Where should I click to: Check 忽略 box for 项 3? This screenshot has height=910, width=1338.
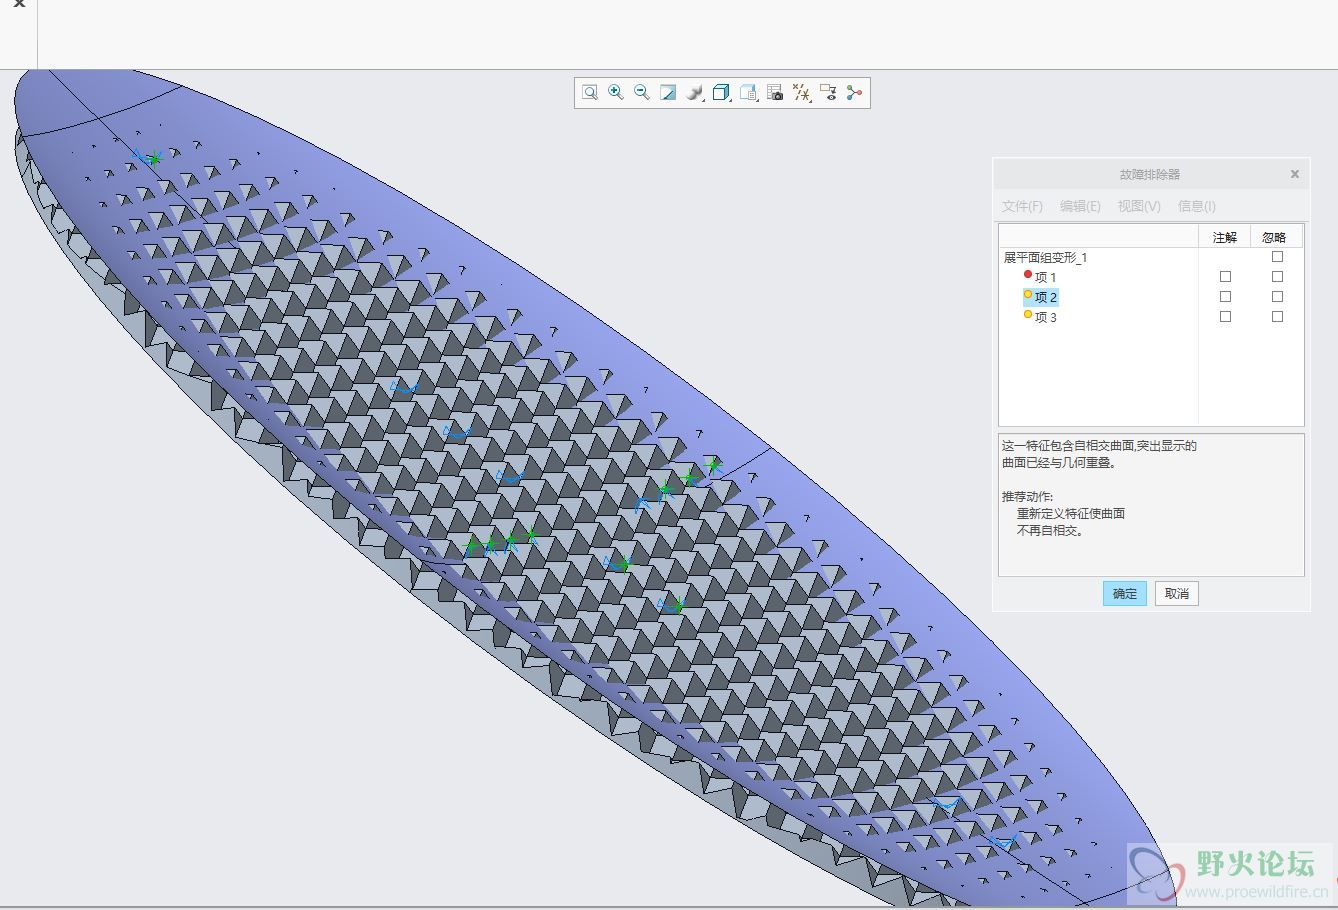coord(1277,317)
